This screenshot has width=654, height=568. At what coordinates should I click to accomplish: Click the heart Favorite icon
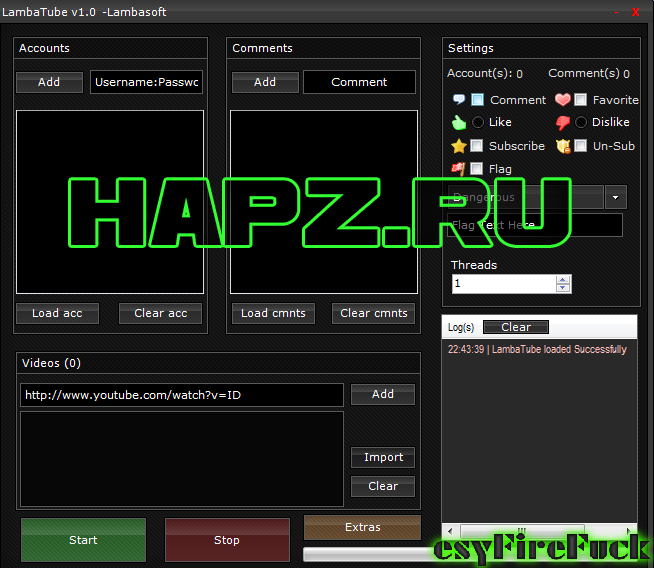[x=562, y=100]
